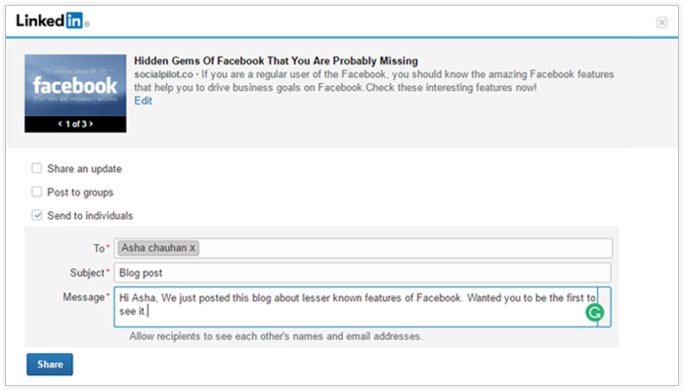Uncheck Send to individuals checkbox
This screenshot has height=391, width=684.
[x=37, y=215]
